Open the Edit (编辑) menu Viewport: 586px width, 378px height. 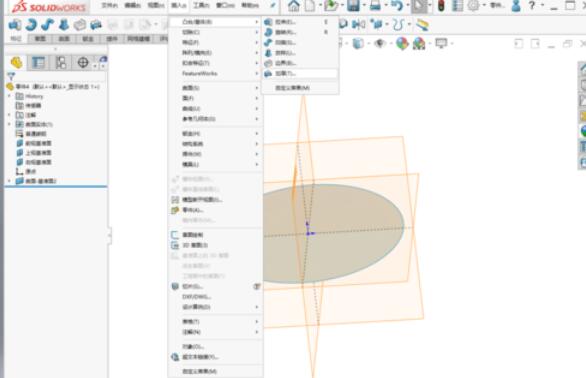click(x=132, y=6)
